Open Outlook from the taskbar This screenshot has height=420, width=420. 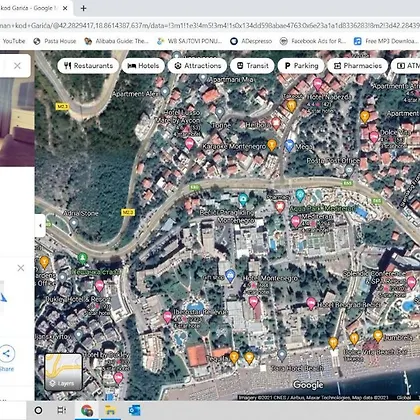click(x=134, y=410)
